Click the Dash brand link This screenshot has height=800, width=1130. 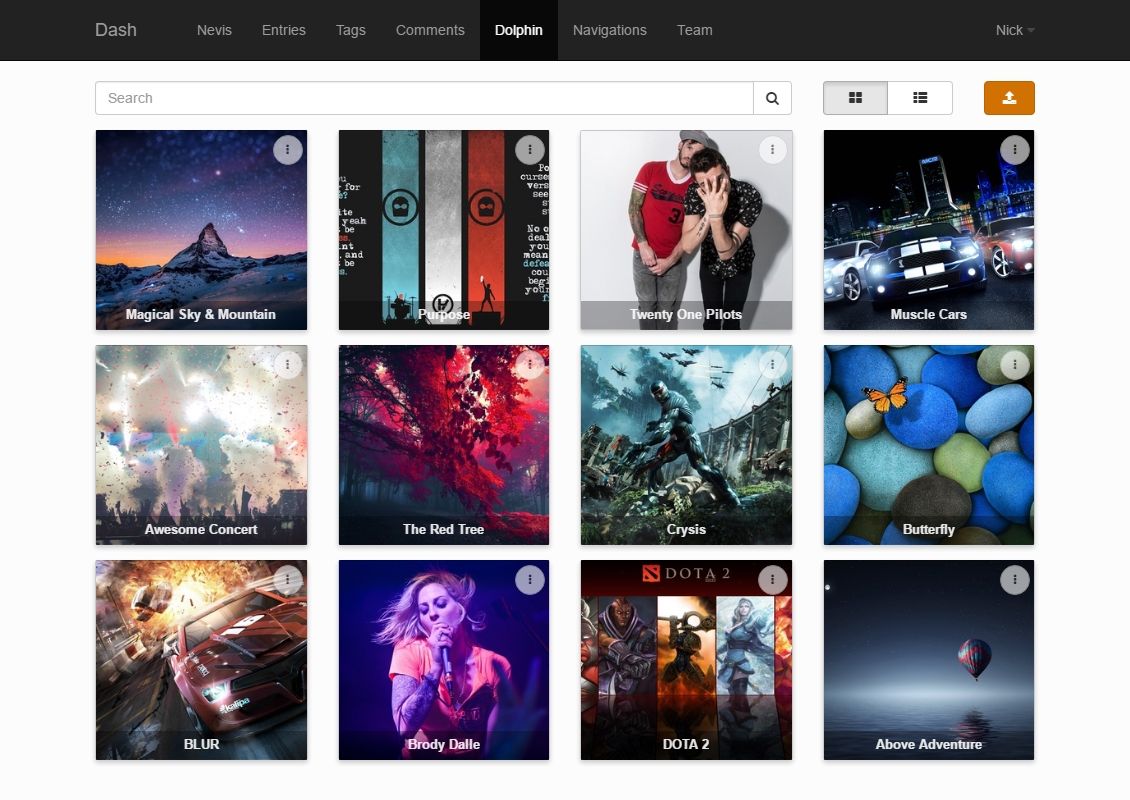pyautogui.click(x=116, y=30)
